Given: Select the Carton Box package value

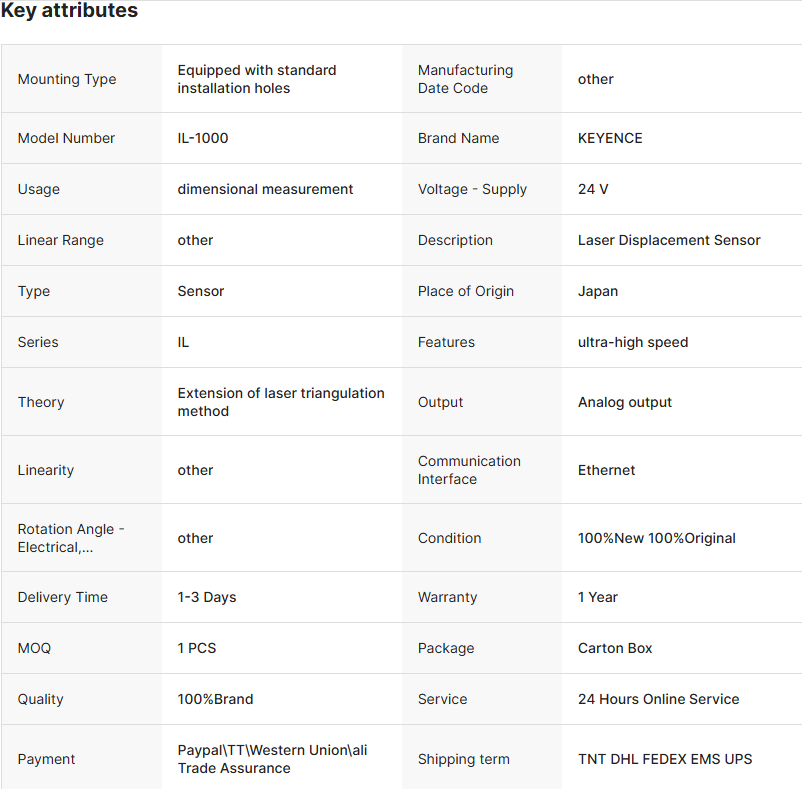Looking at the screenshot, I should click(615, 648).
